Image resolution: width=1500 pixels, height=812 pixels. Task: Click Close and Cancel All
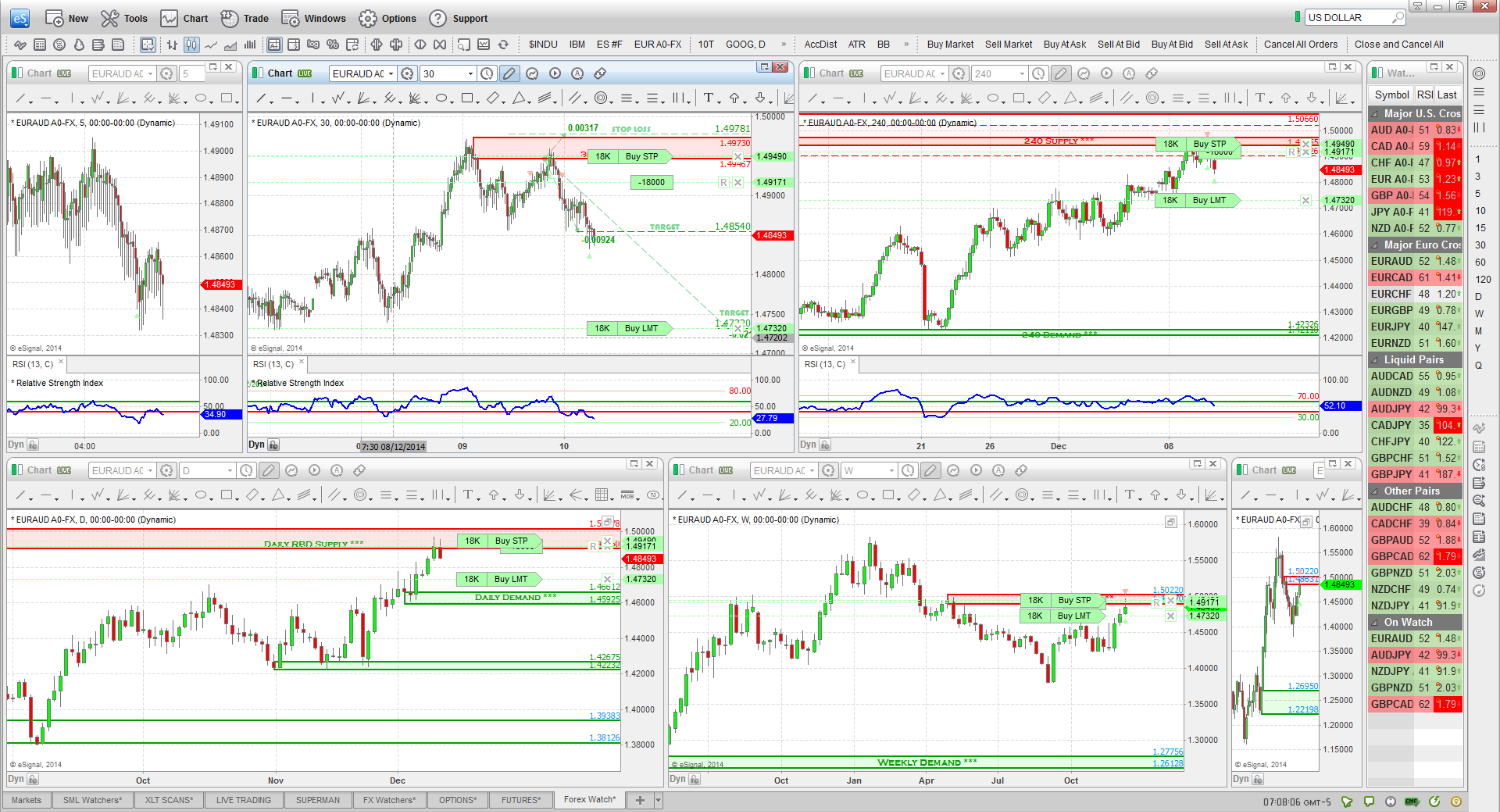[x=1398, y=44]
